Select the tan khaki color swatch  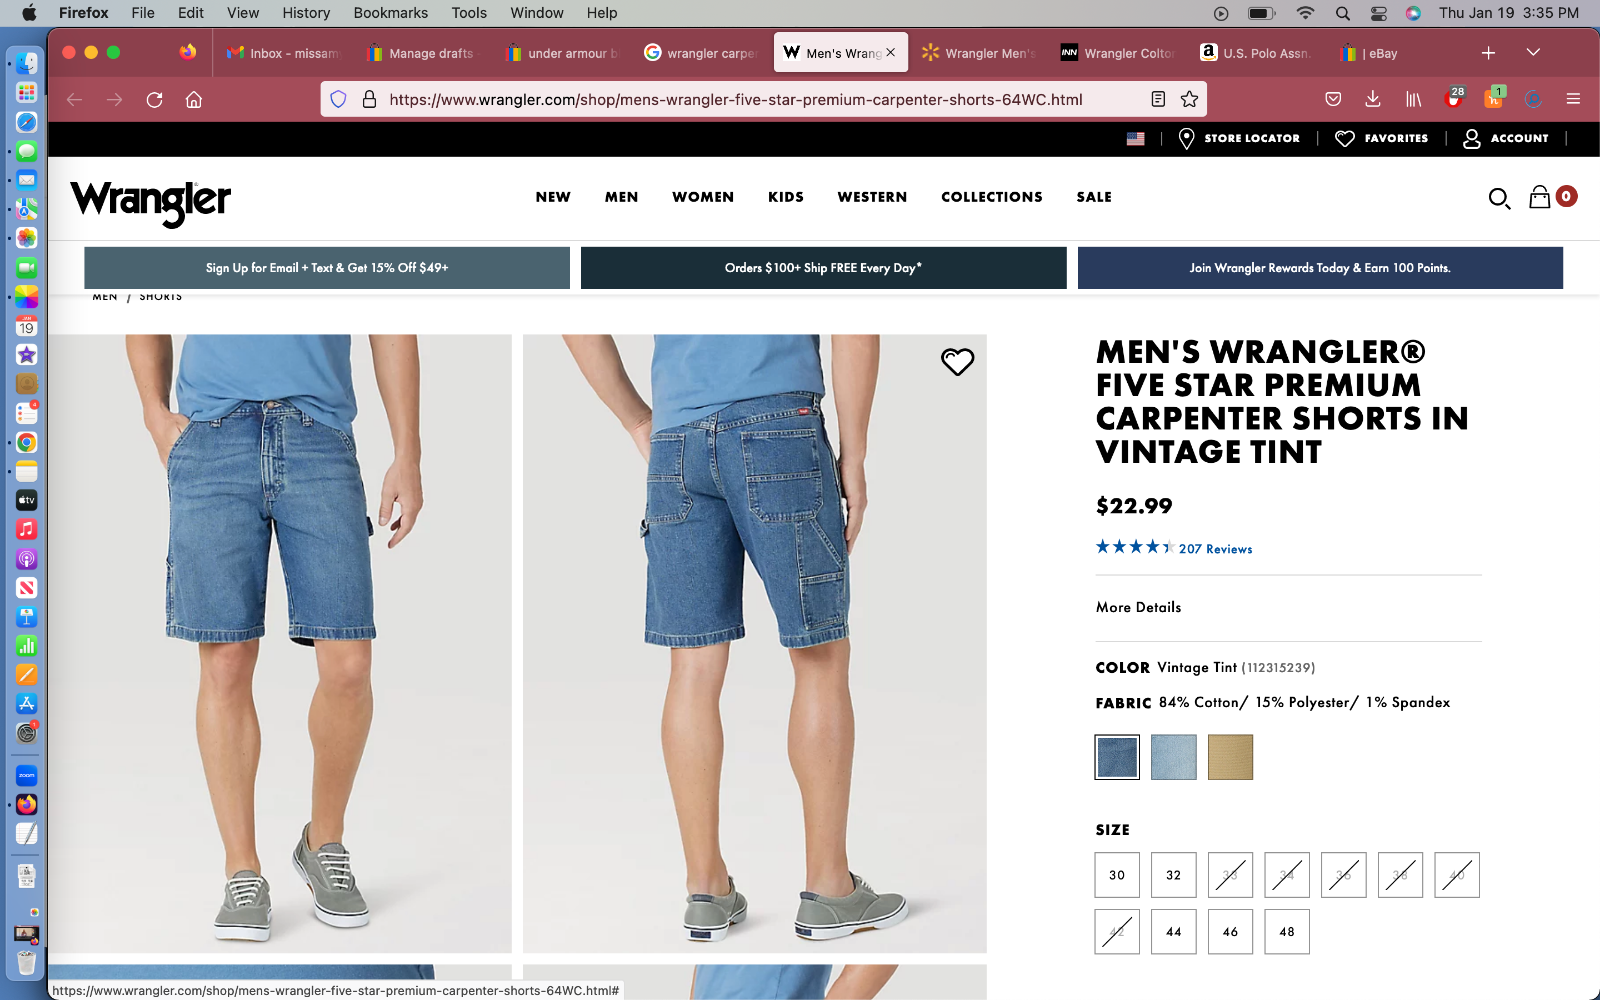pyautogui.click(x=1230, y=757)
